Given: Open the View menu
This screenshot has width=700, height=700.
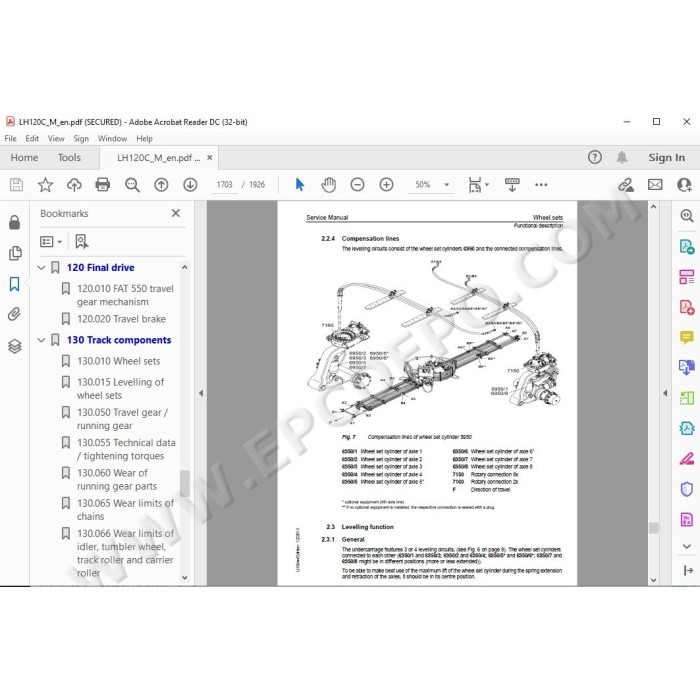Looking at the screenshot, I should pos(56,138).
